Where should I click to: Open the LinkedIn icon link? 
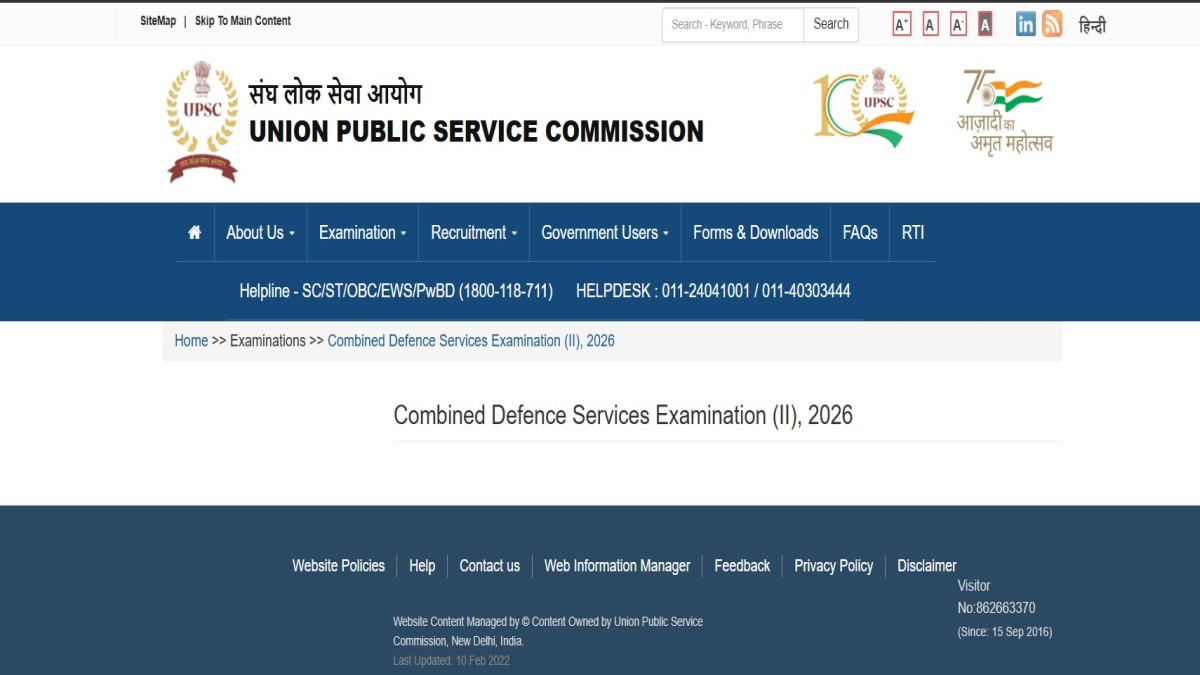(1025, 24)
